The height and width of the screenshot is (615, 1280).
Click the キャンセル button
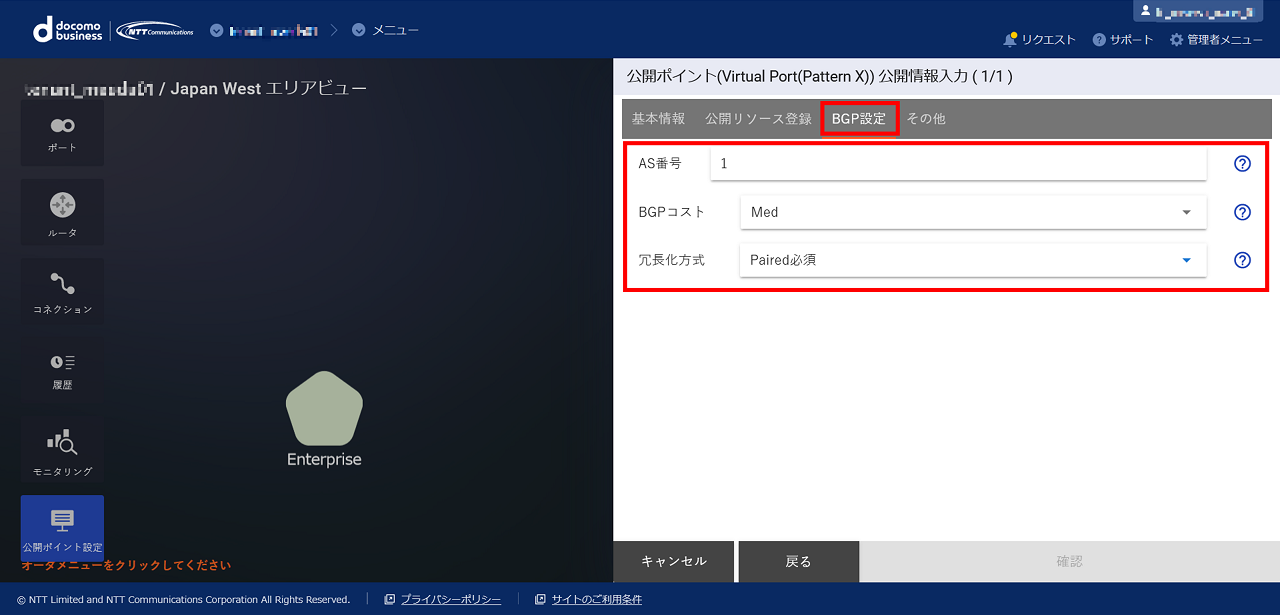[674, 562]
